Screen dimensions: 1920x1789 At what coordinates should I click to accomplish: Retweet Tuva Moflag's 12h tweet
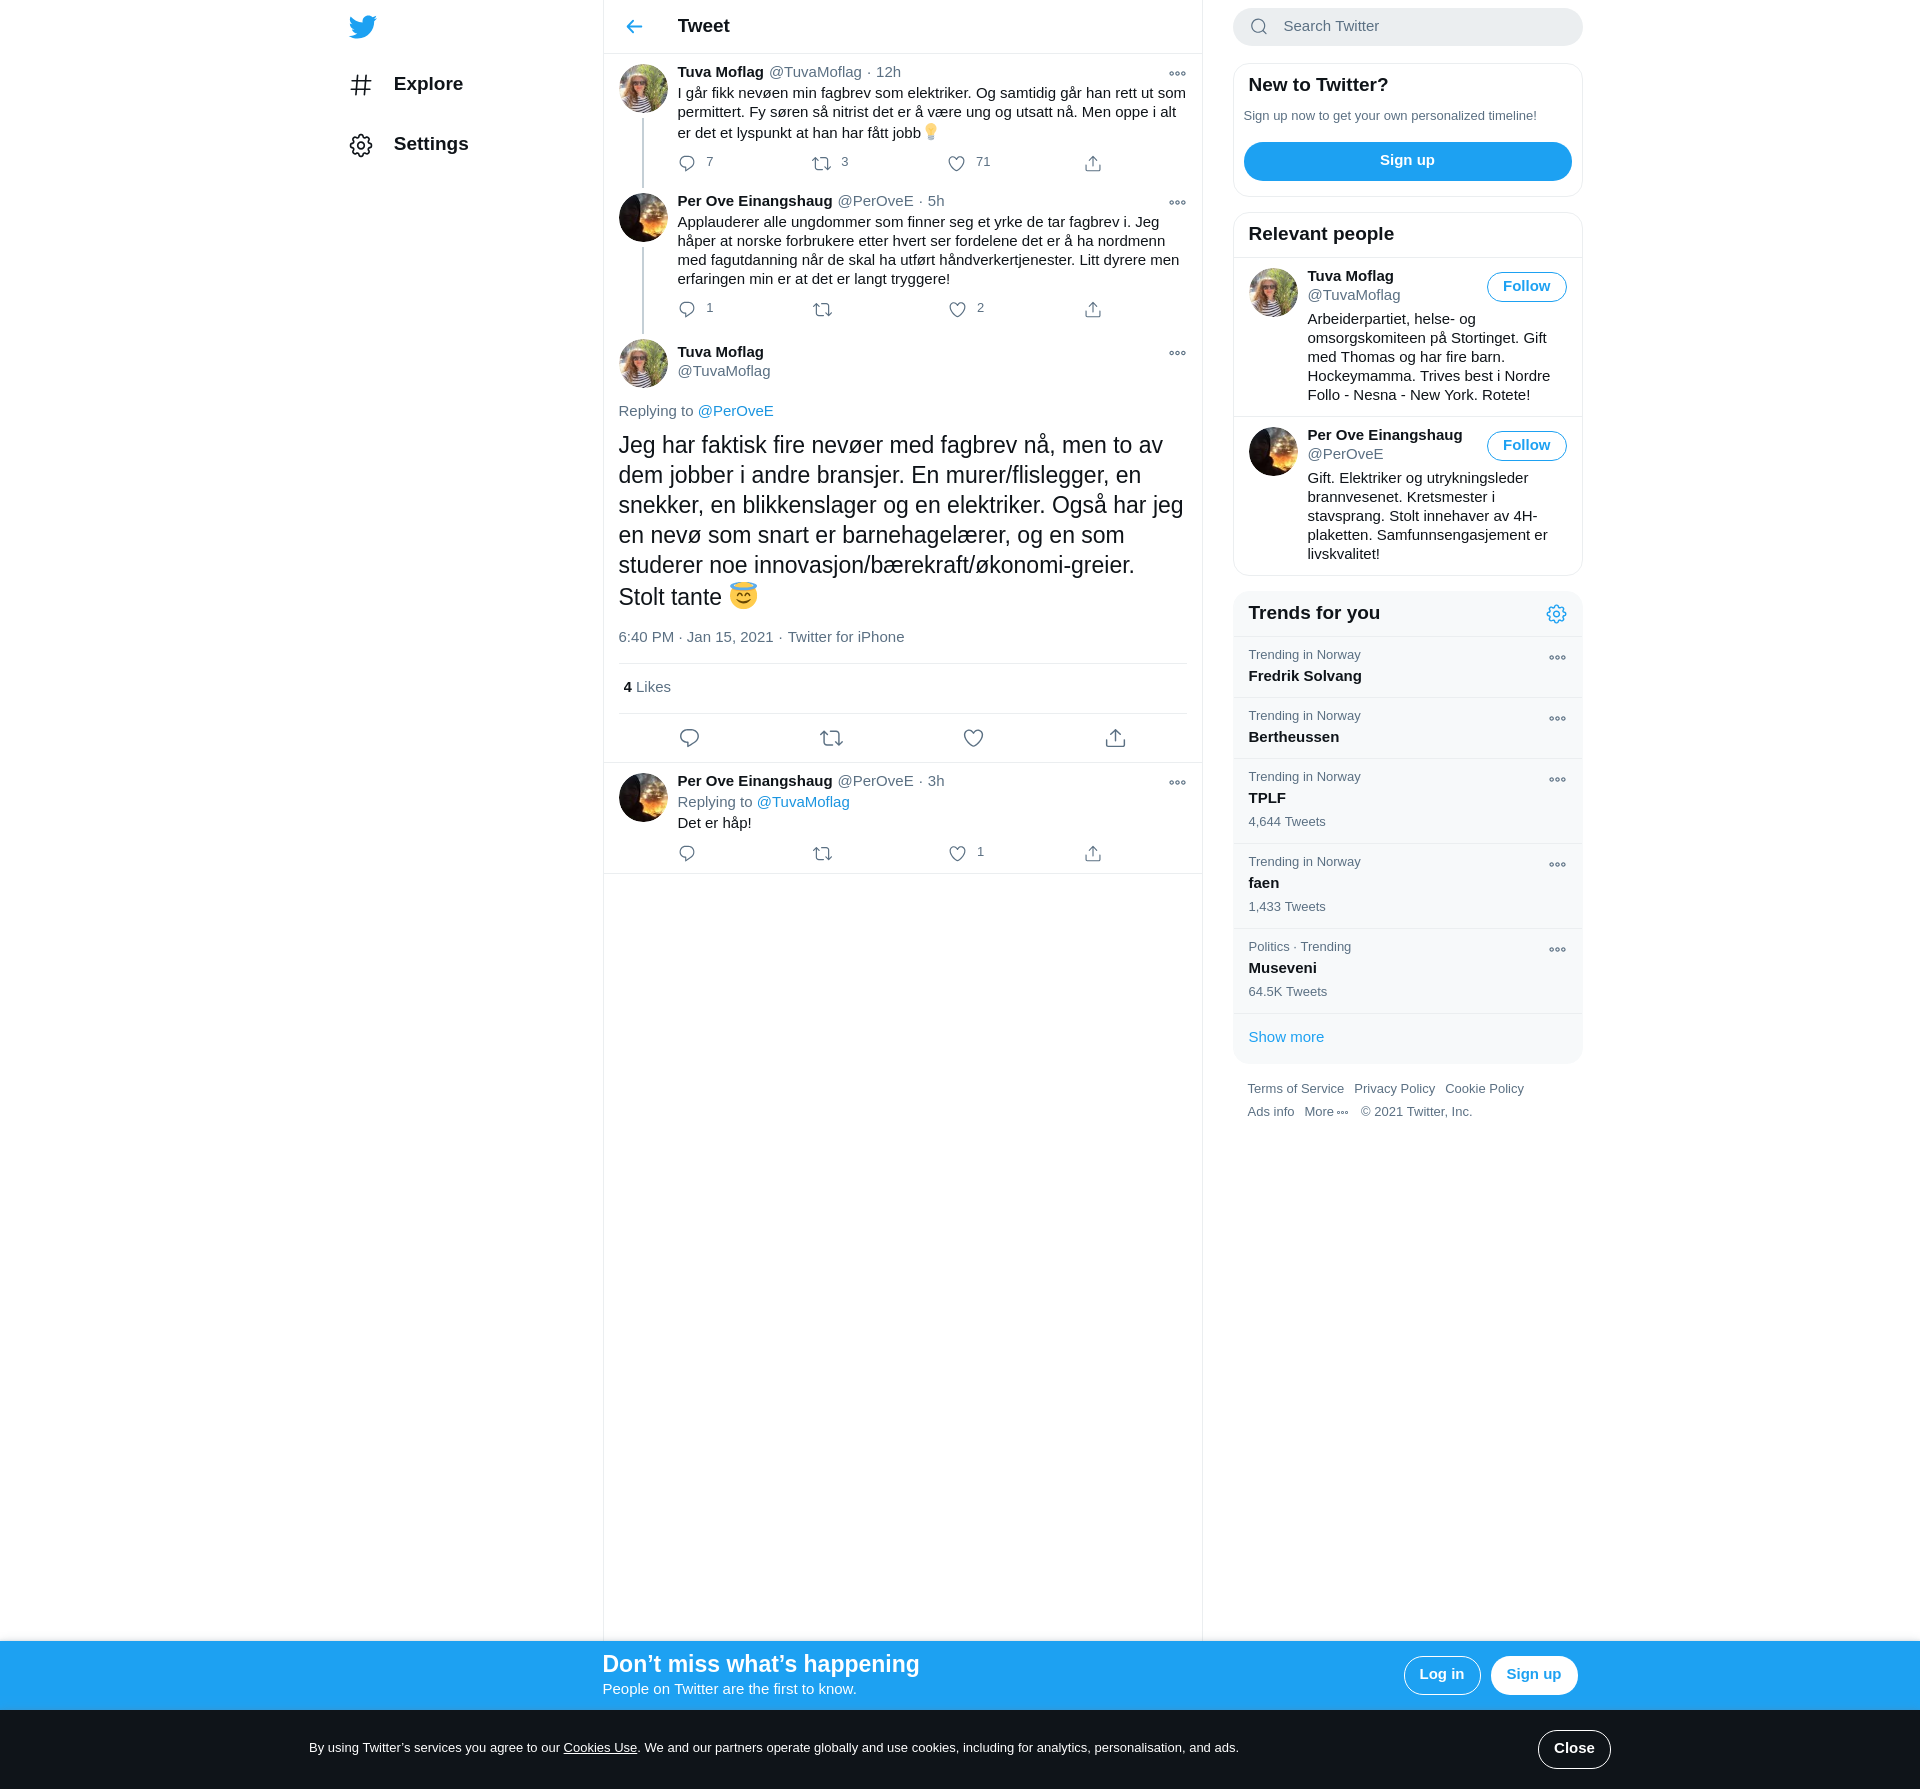822,163
